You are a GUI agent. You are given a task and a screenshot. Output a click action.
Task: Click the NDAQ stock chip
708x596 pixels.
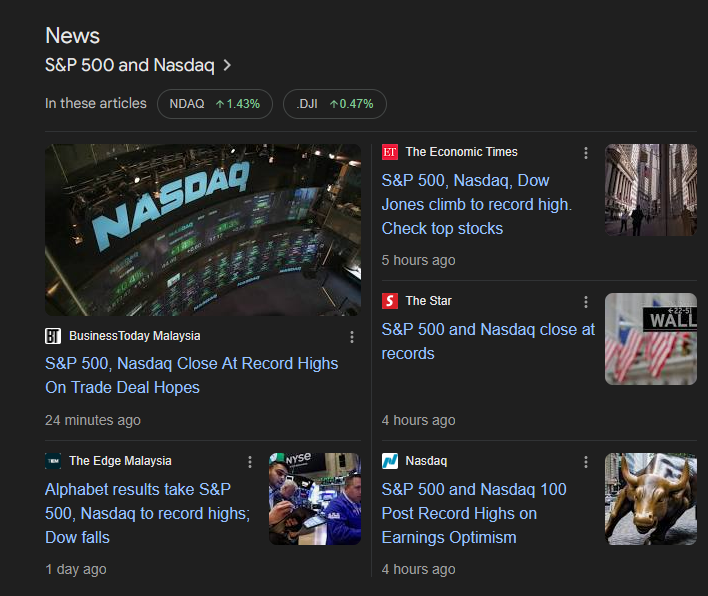tap(215, 104)
